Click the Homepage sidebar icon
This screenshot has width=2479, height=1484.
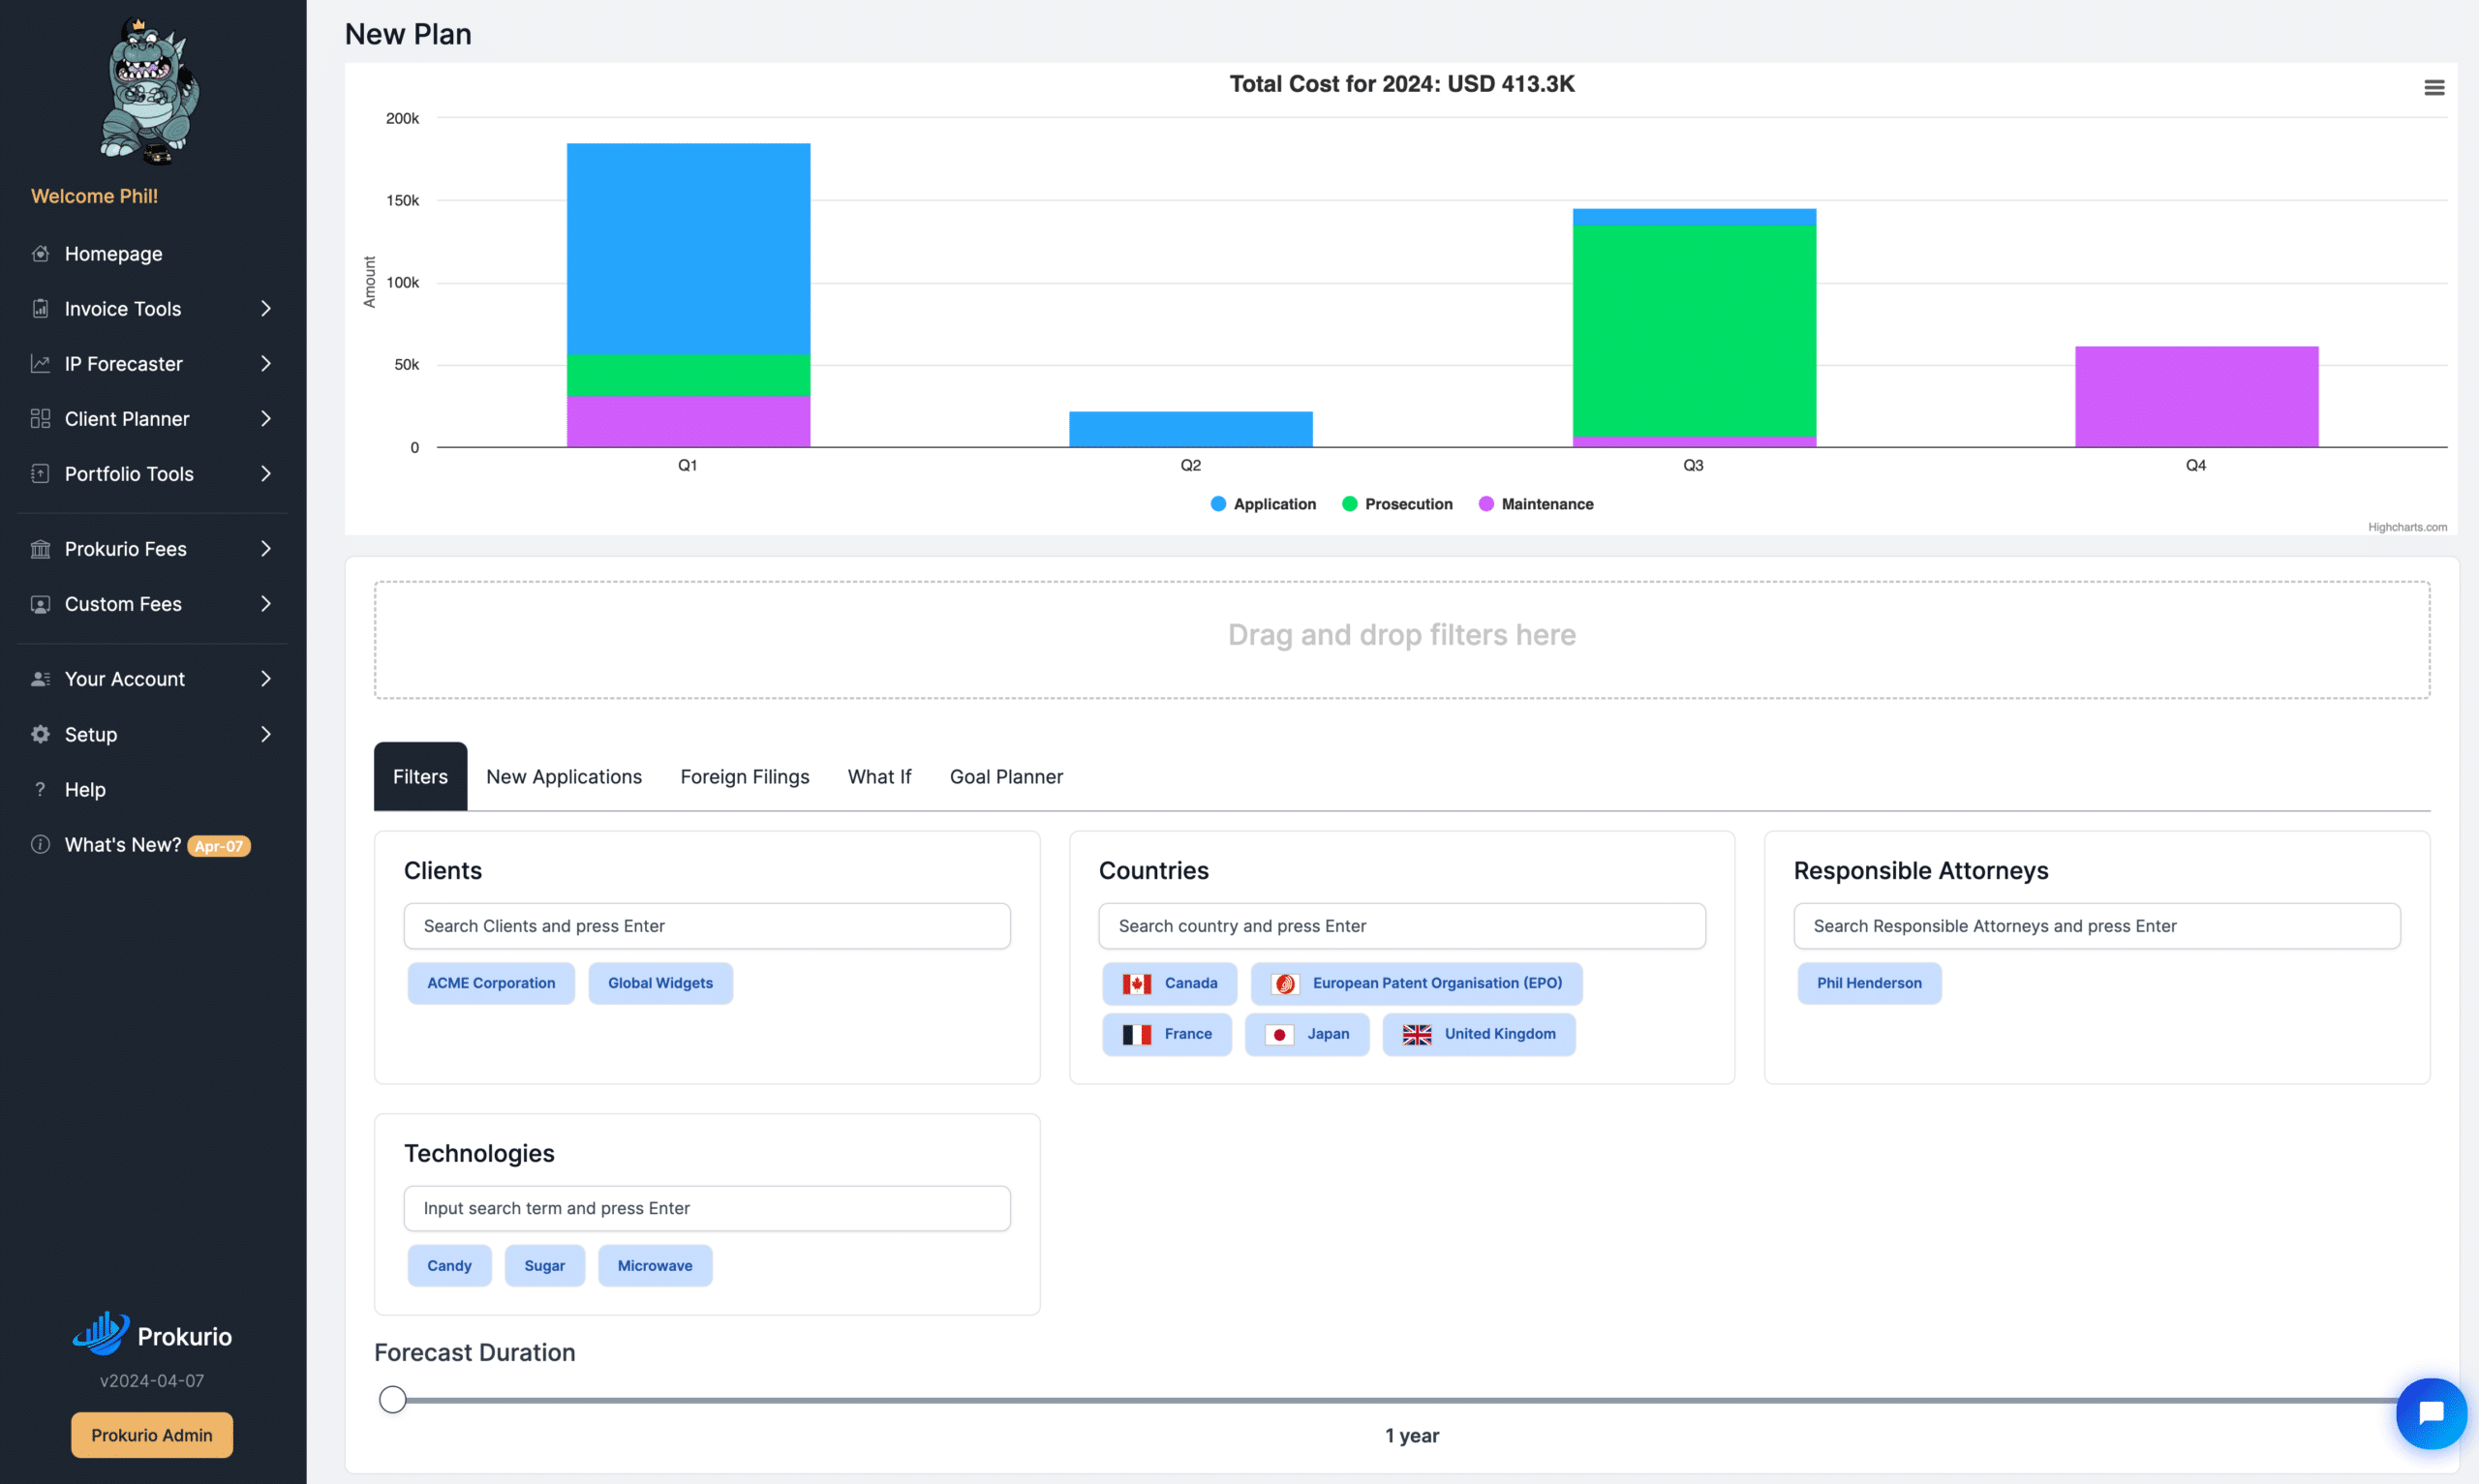[x=40, y=254]
